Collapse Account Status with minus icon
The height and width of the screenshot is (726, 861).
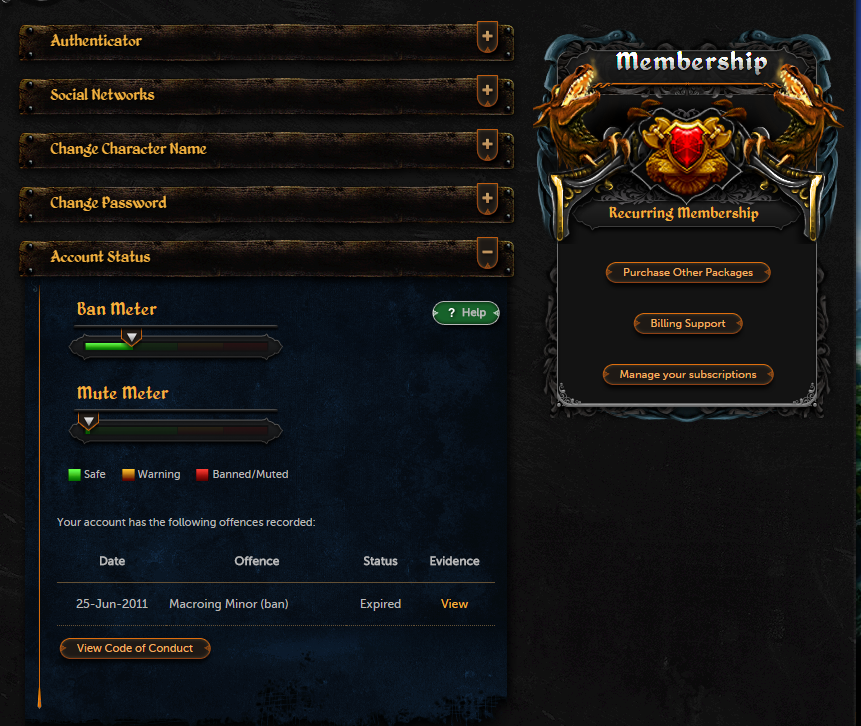click(x=487, y=253)
